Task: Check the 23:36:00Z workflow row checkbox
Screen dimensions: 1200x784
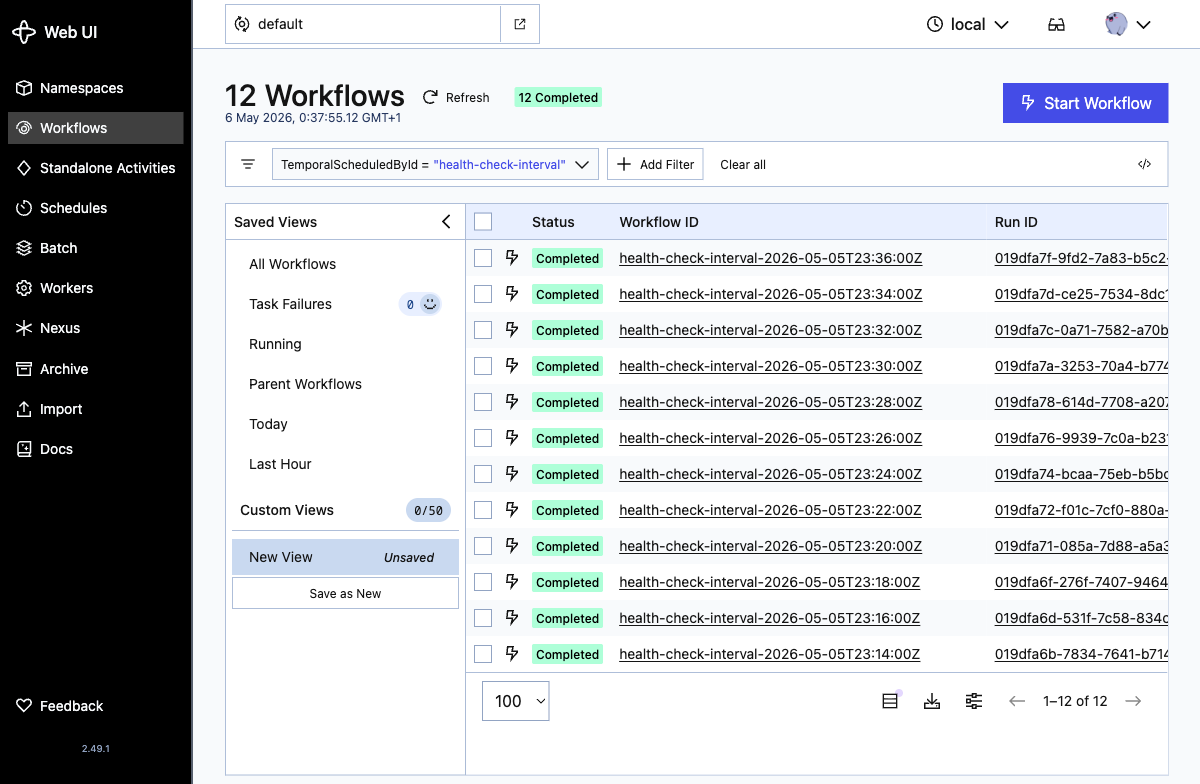Action: tap(483, 258)
